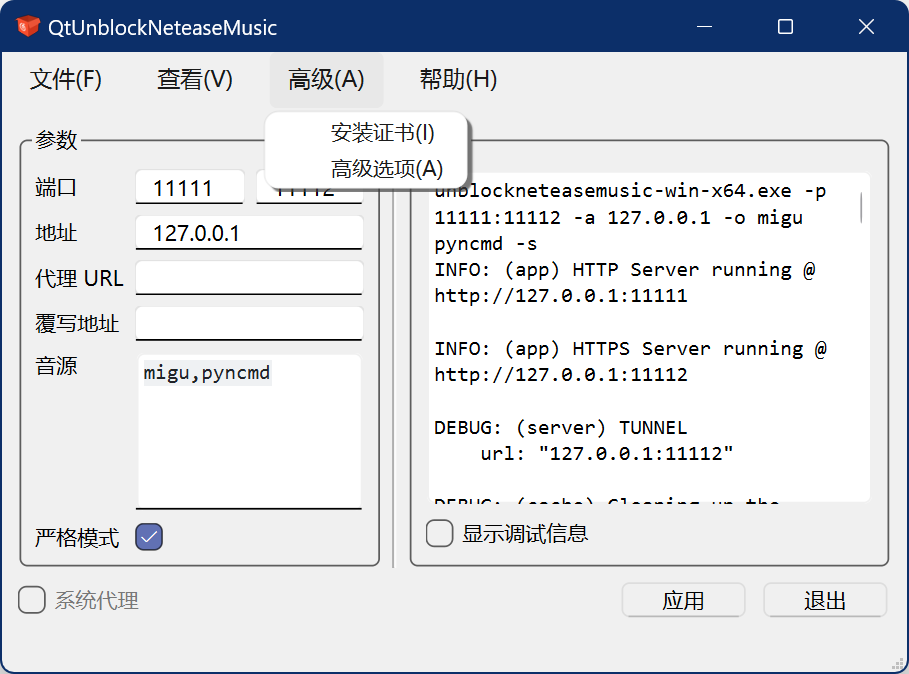Open the 帮助(H) menu
This screenshot has height=674, width=909.
coord(458,80)
